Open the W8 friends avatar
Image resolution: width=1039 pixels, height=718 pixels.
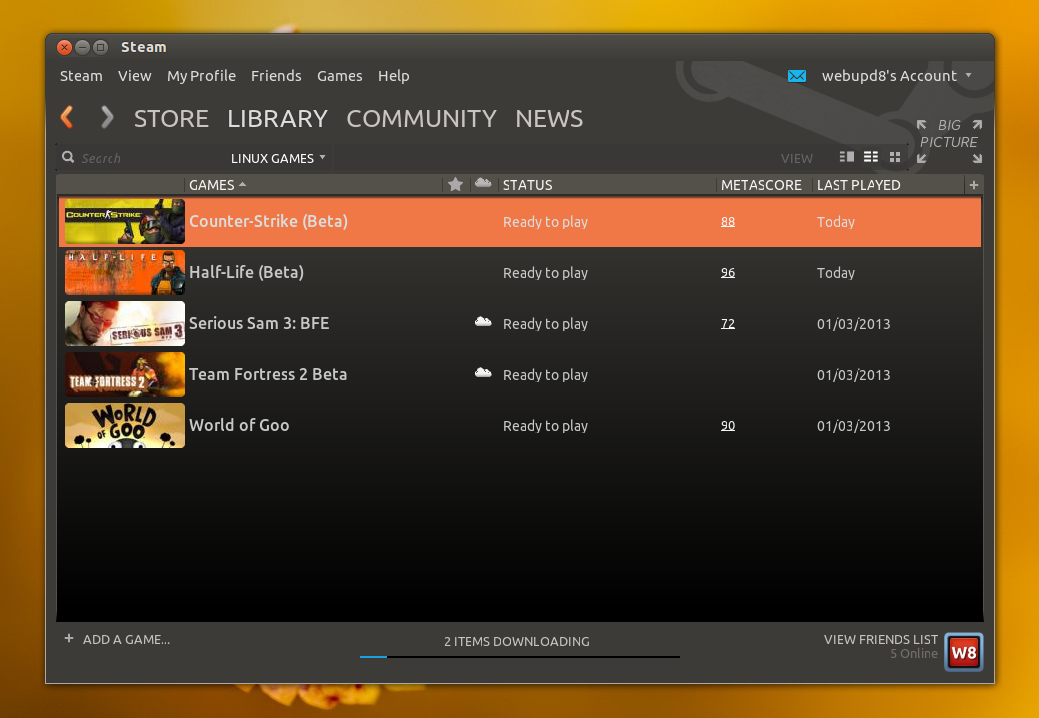coord(963,652)
